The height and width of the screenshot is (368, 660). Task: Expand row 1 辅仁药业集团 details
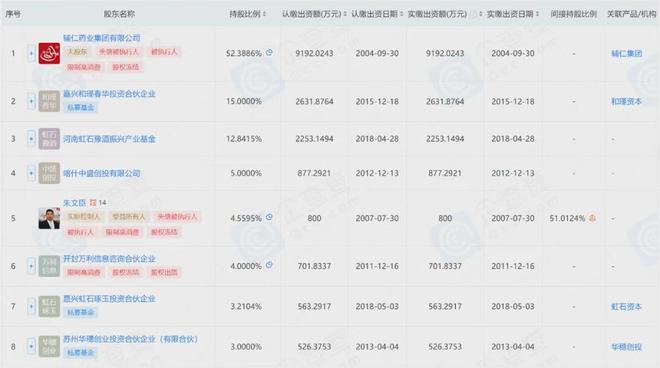click(x=31, y=53)
